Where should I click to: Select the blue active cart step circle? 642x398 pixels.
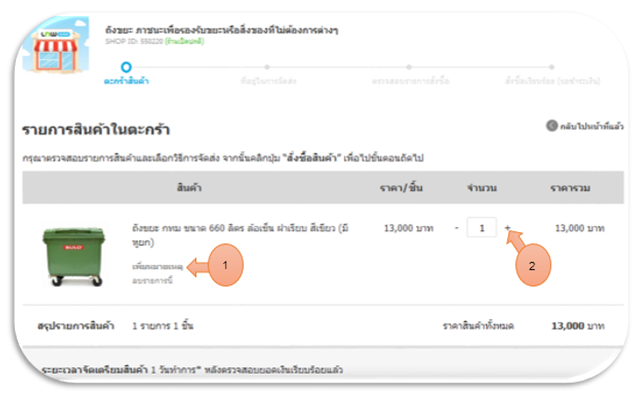126,67
